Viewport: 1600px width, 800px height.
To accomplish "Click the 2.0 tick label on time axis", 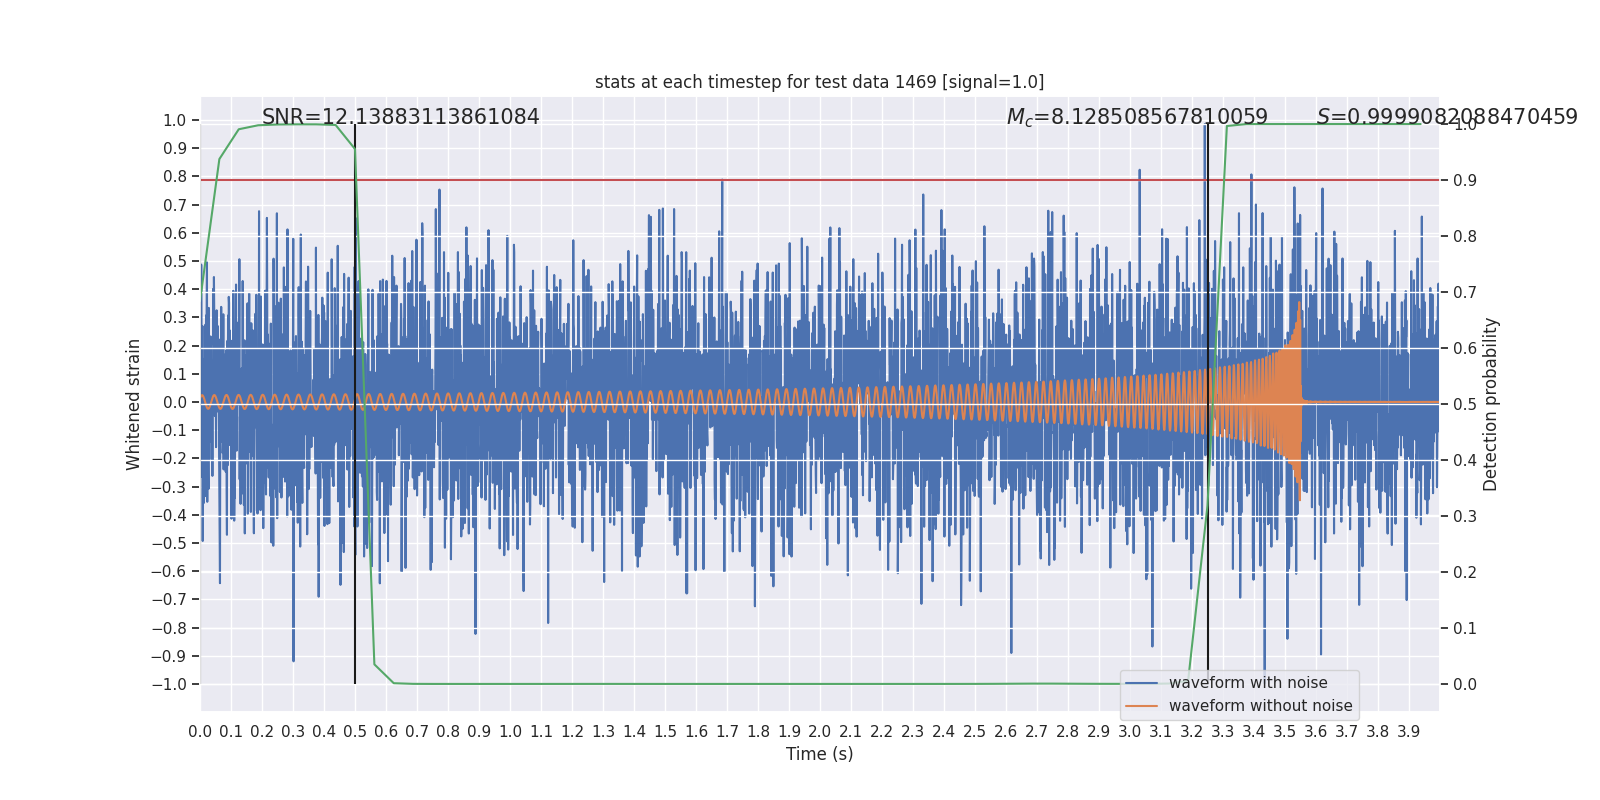I will click(x=820, y=732).
